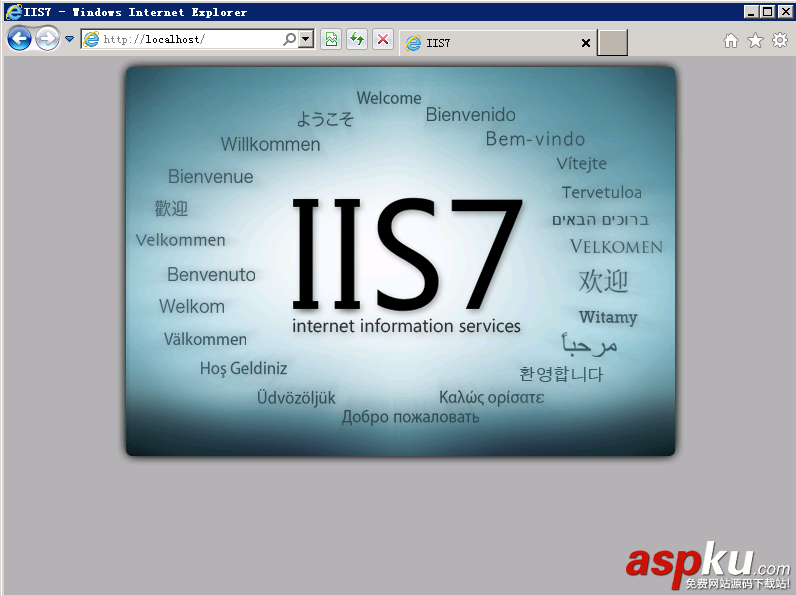Click the 'Witamy' text
Viewport: 796px width, 596px height.
click(x=608, y=317)
